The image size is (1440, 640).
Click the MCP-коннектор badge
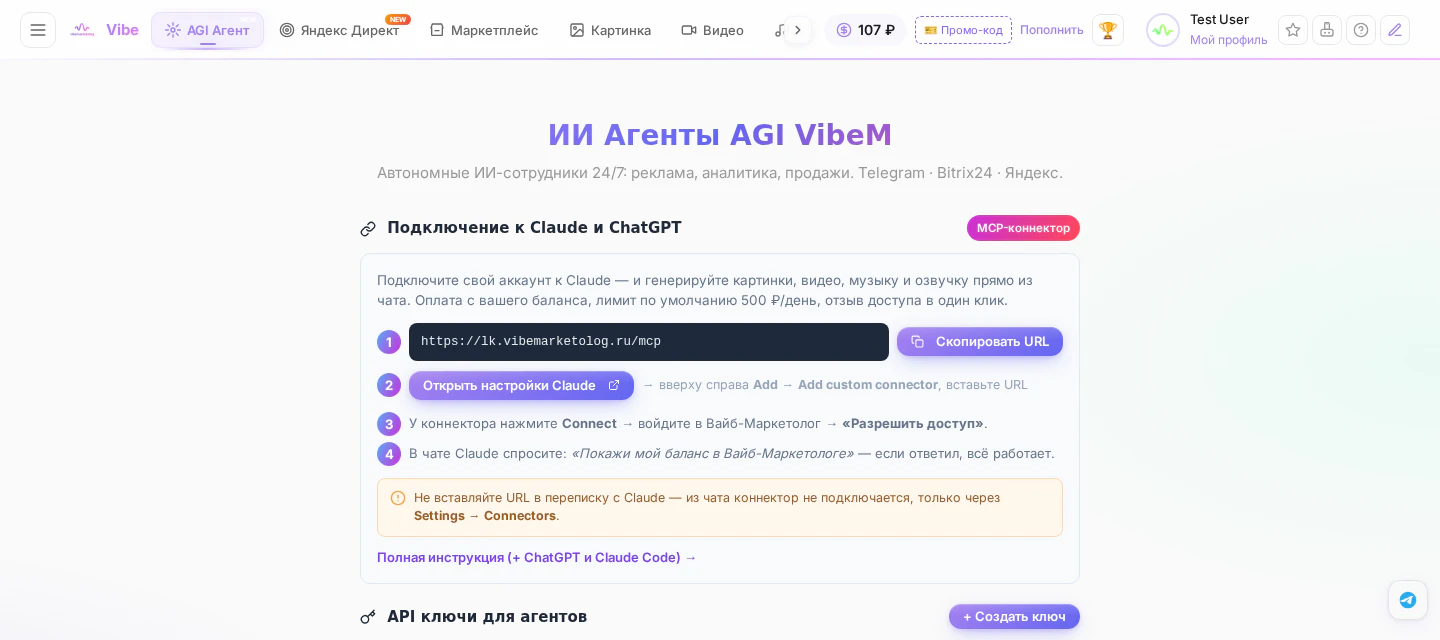click(1023, 228)
